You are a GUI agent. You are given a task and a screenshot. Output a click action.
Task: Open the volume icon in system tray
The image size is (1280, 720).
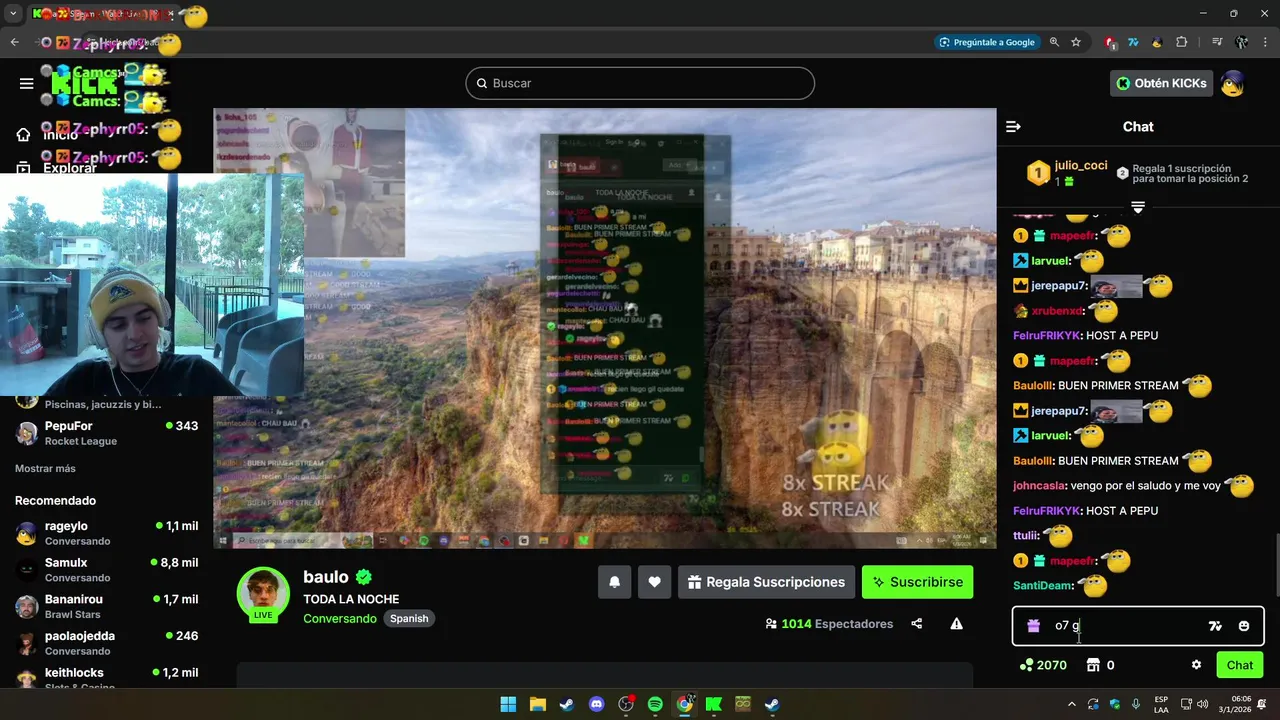(1203, 704)
